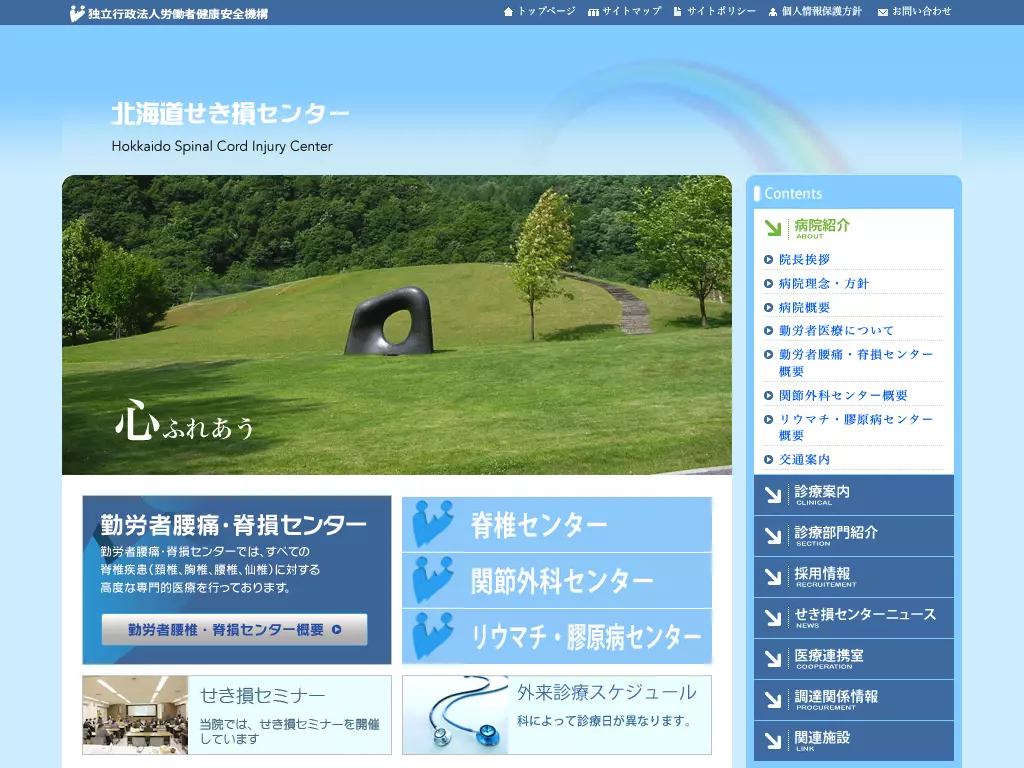The height and width of the screenshot is (768, 1024).
Task: Click the 勤労者腰椎・脊損センター概要 button
Action: pyautogui.click(x=234, y=630)
